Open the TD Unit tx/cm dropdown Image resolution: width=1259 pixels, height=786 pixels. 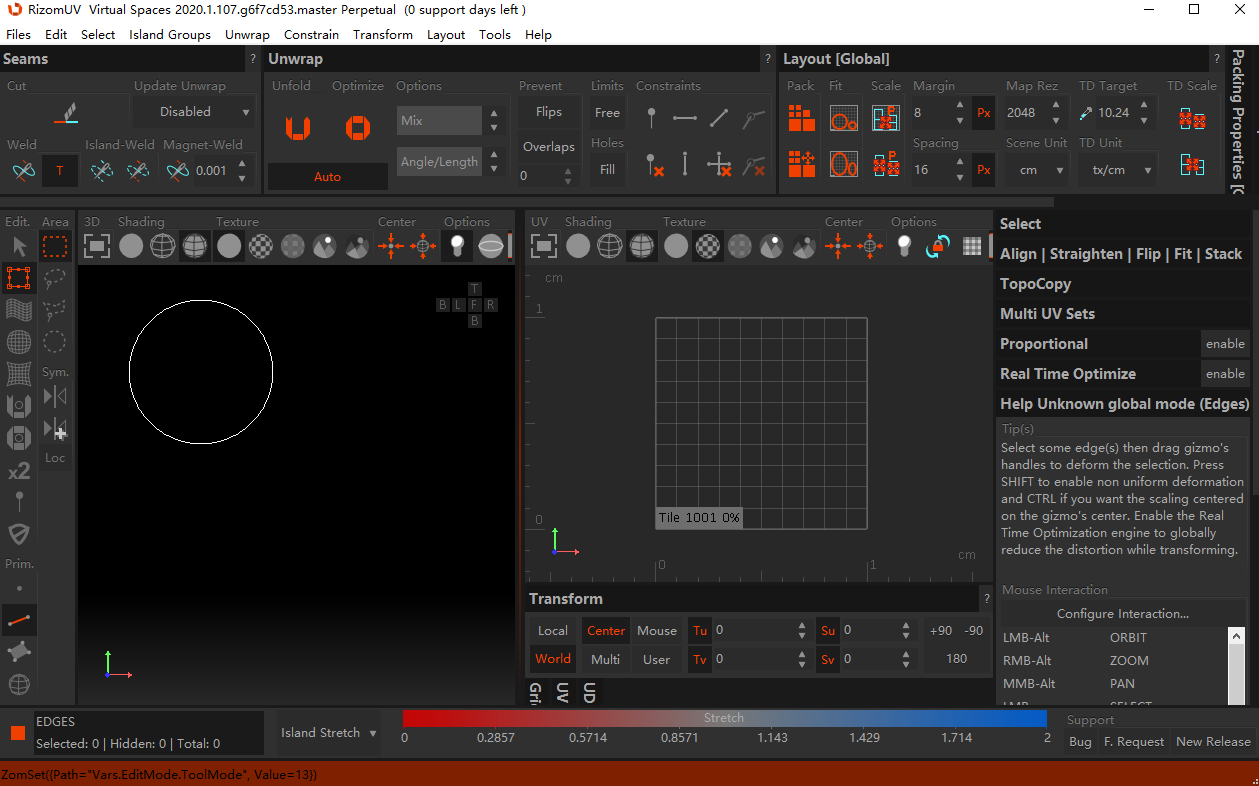(1118, 170)
